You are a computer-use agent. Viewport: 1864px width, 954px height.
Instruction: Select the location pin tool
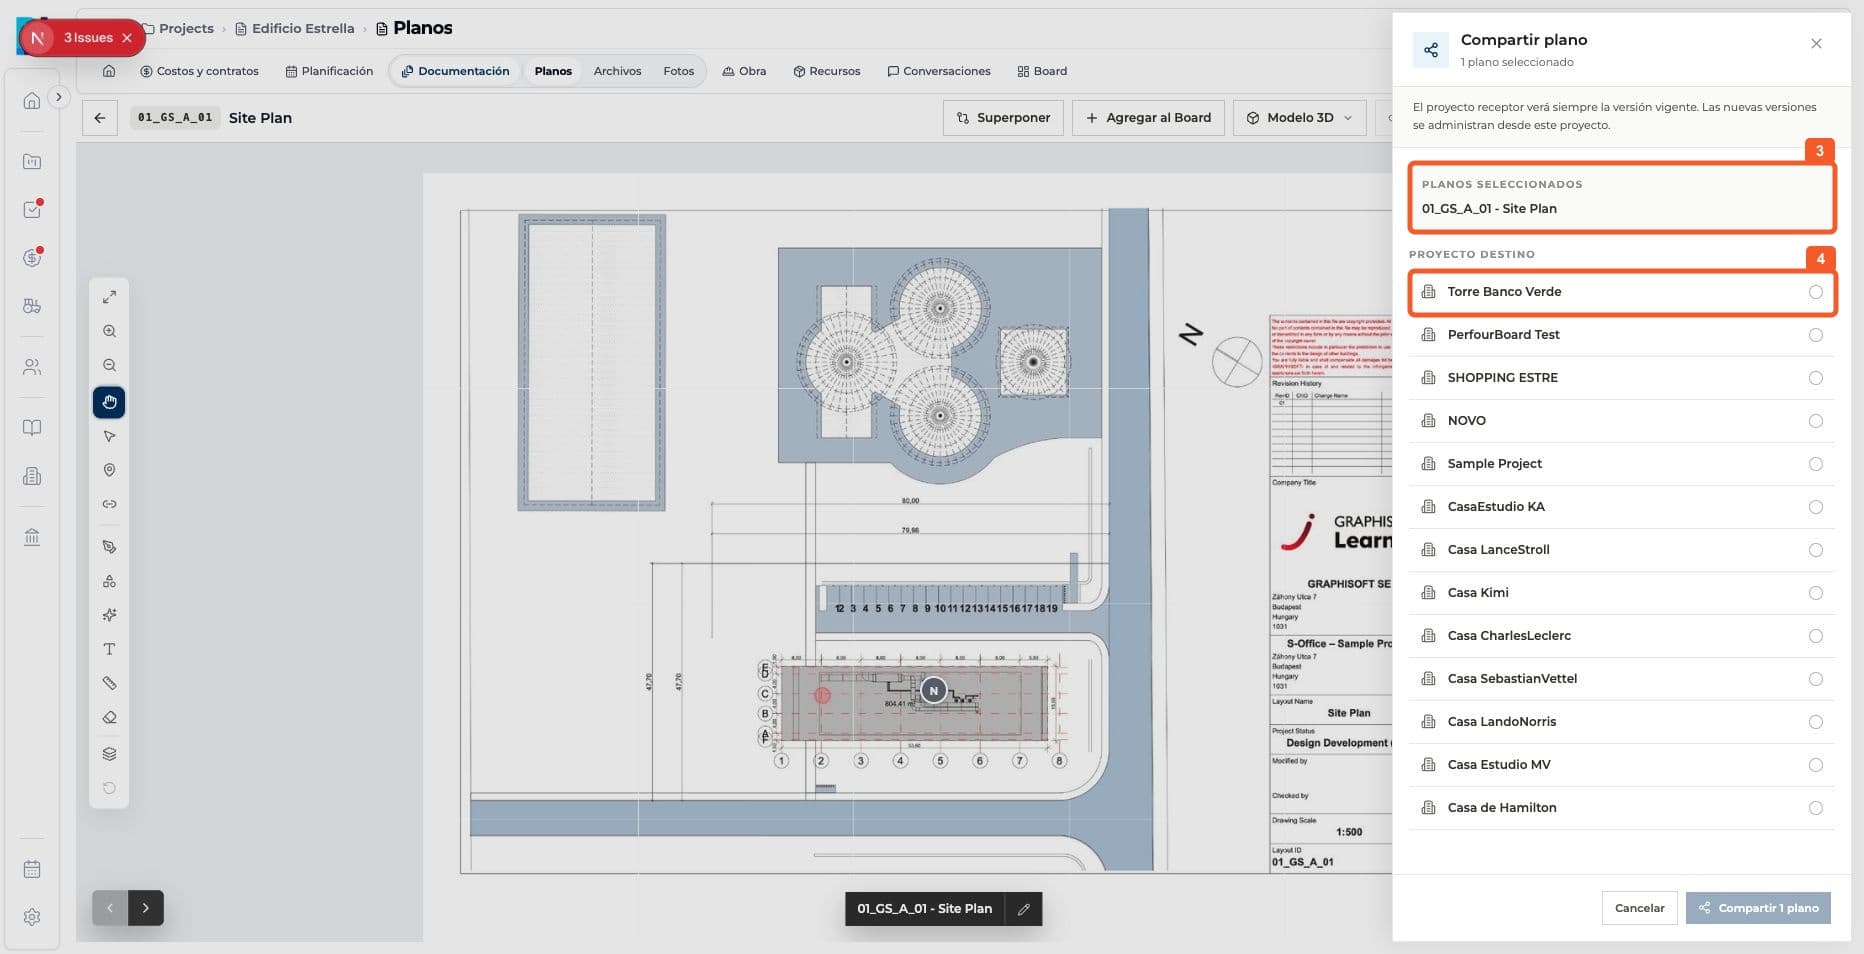[x=109, y=470]
